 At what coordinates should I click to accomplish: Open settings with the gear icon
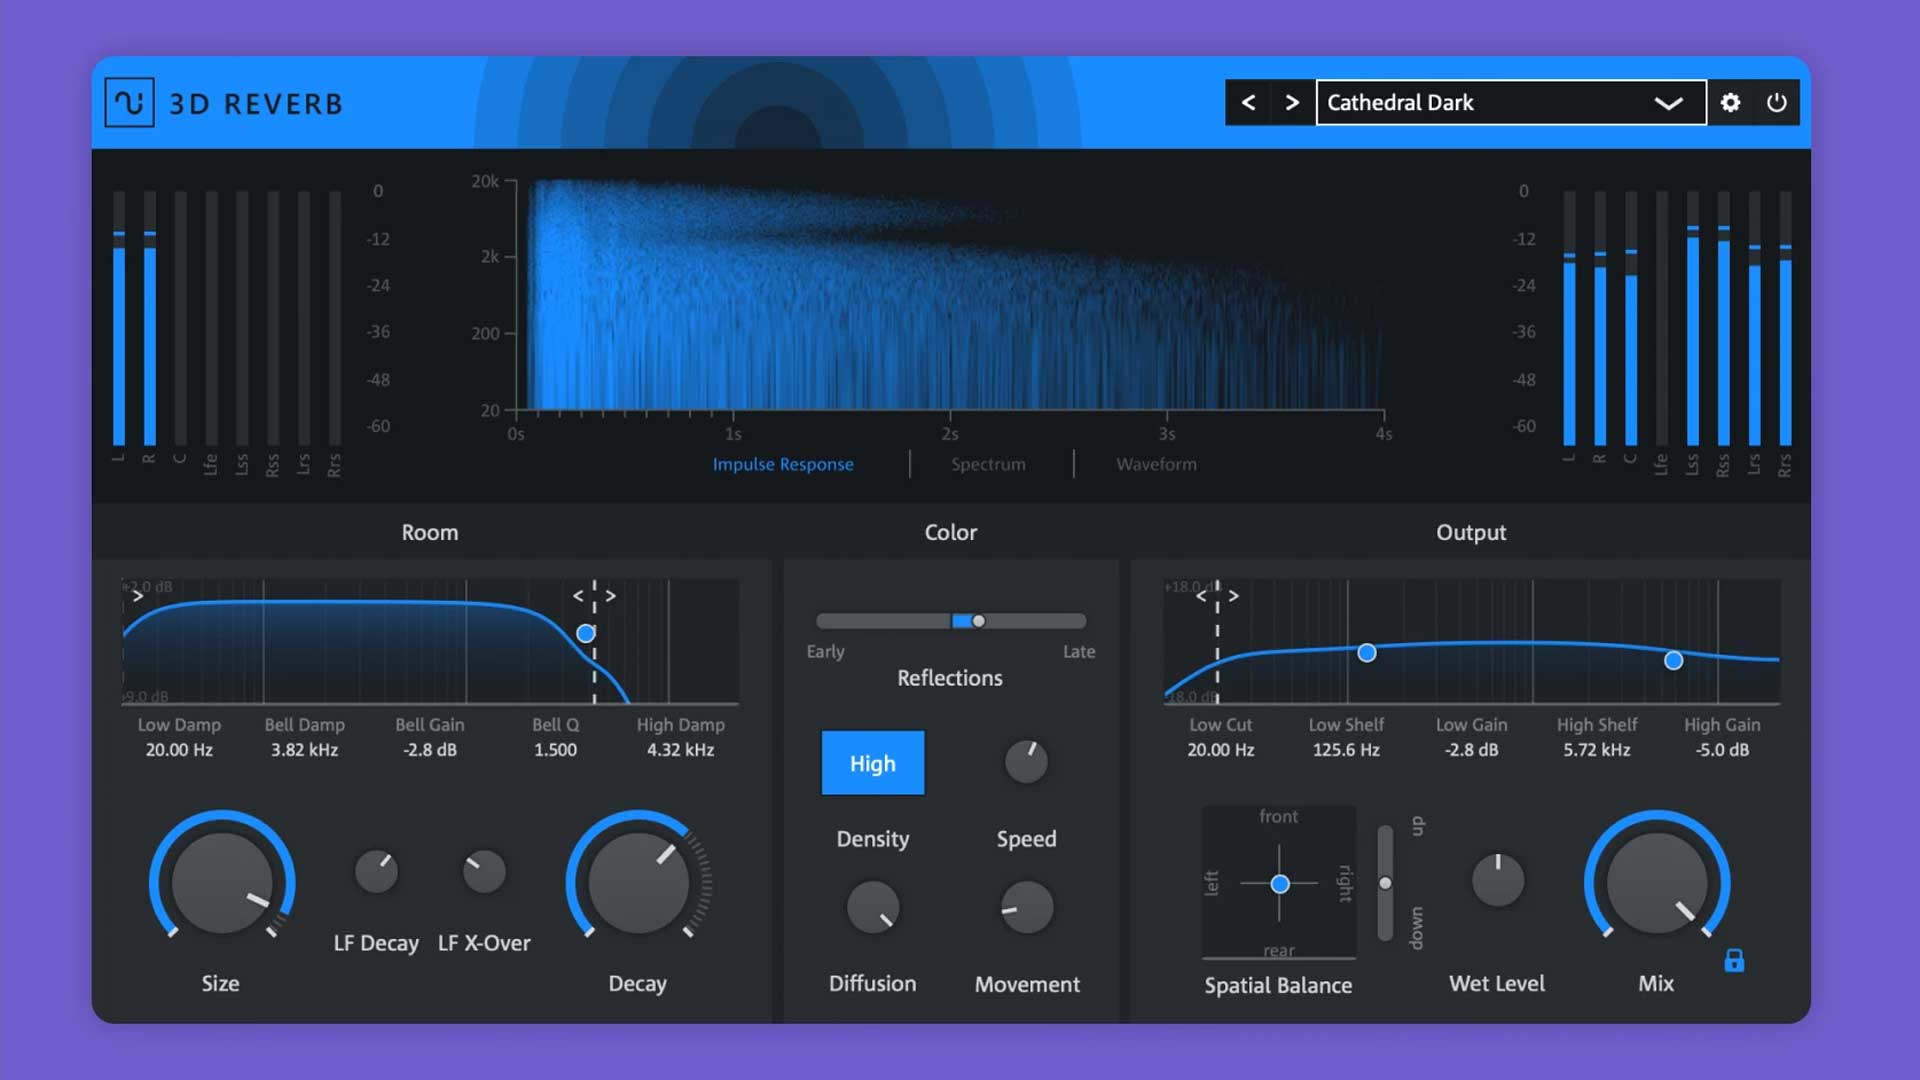(1730, 103)
